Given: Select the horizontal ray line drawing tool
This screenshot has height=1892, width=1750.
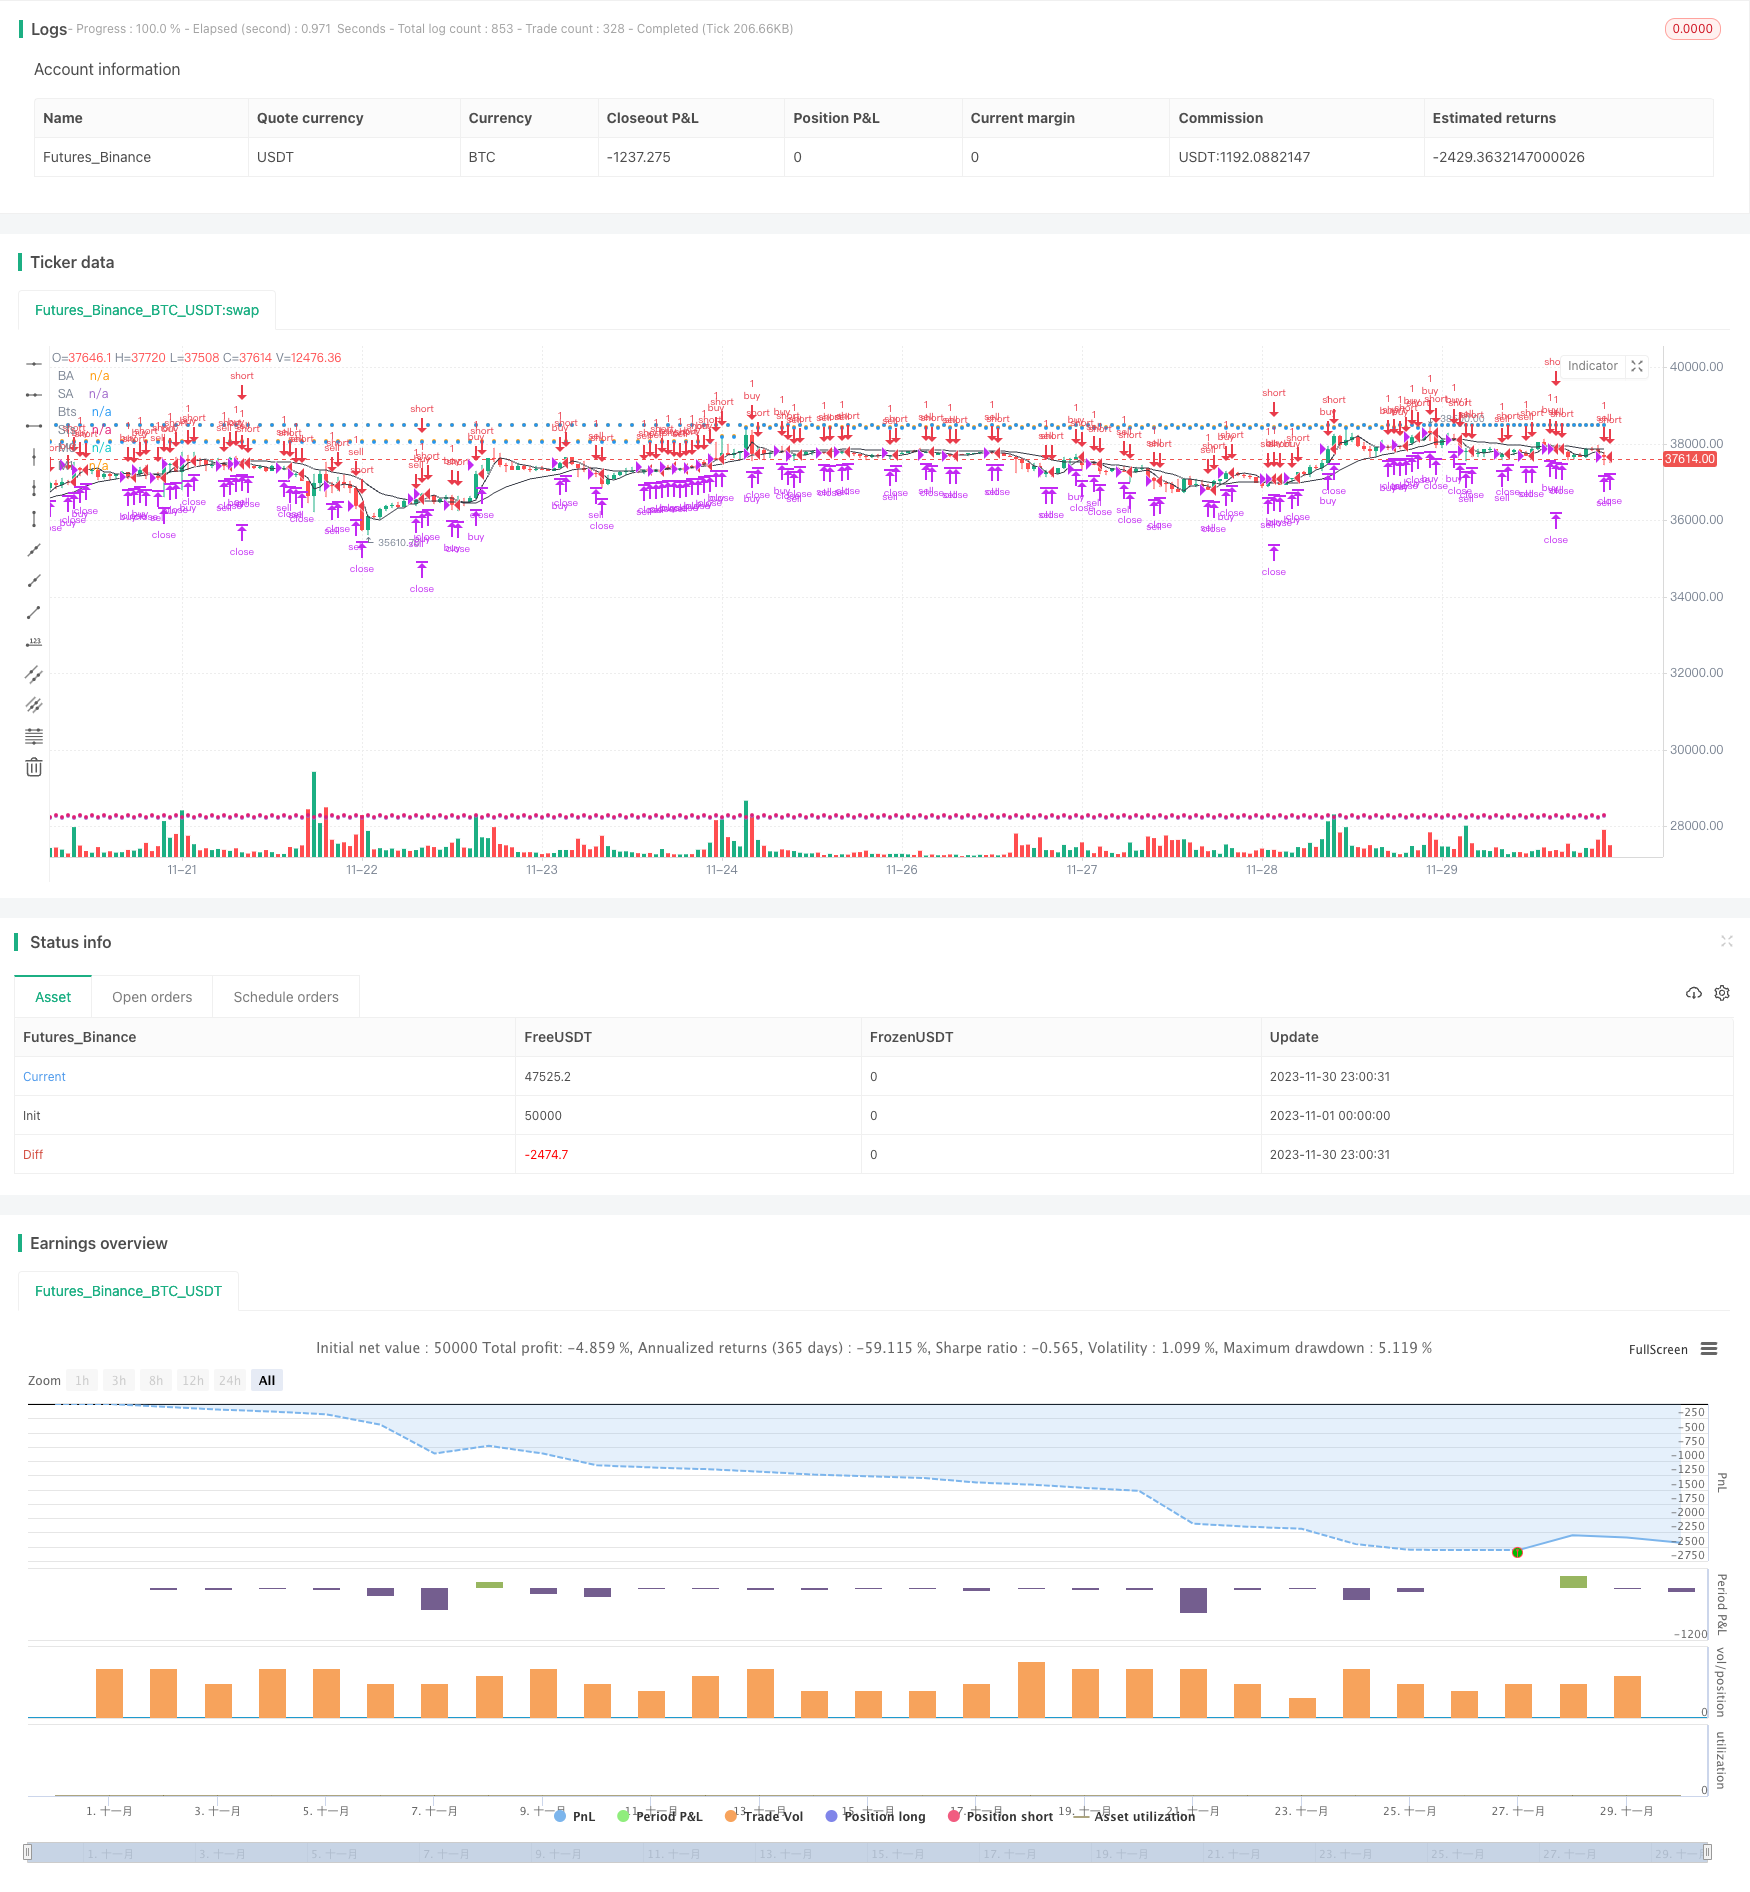Looking at the screenshot, I should coord(34,395).
